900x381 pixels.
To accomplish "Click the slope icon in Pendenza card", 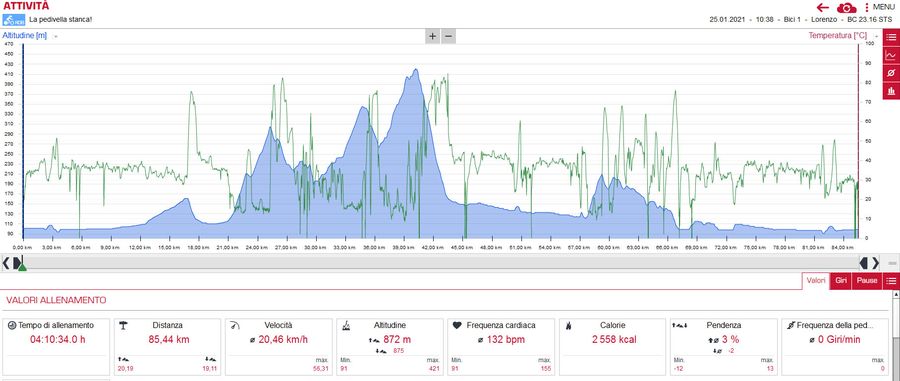I will (680, 325).
